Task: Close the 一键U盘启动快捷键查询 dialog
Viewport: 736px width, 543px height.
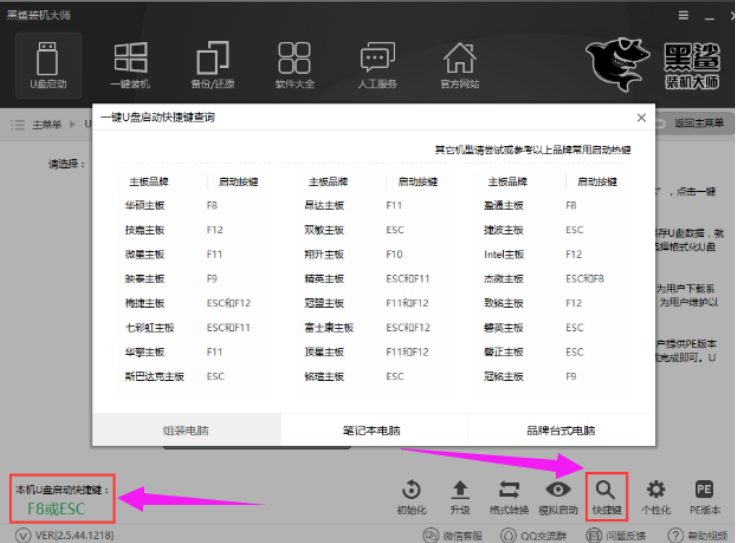Action: 641,118
